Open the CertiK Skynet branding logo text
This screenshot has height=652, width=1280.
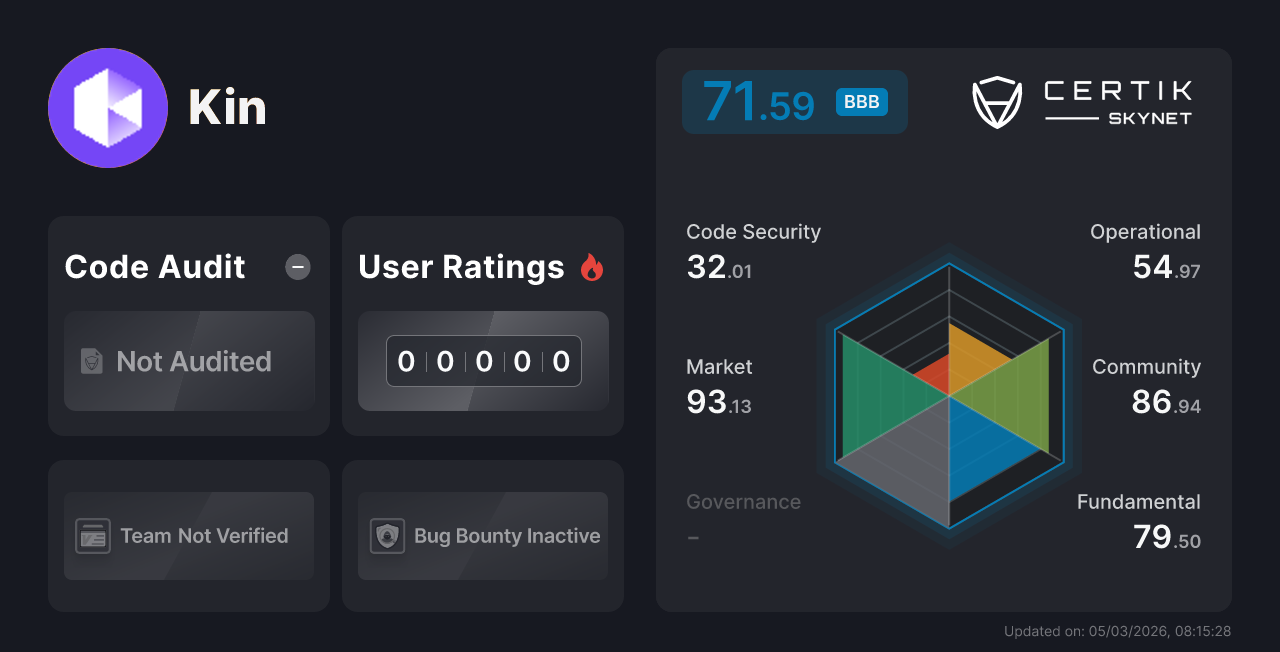pos(1116,100)
